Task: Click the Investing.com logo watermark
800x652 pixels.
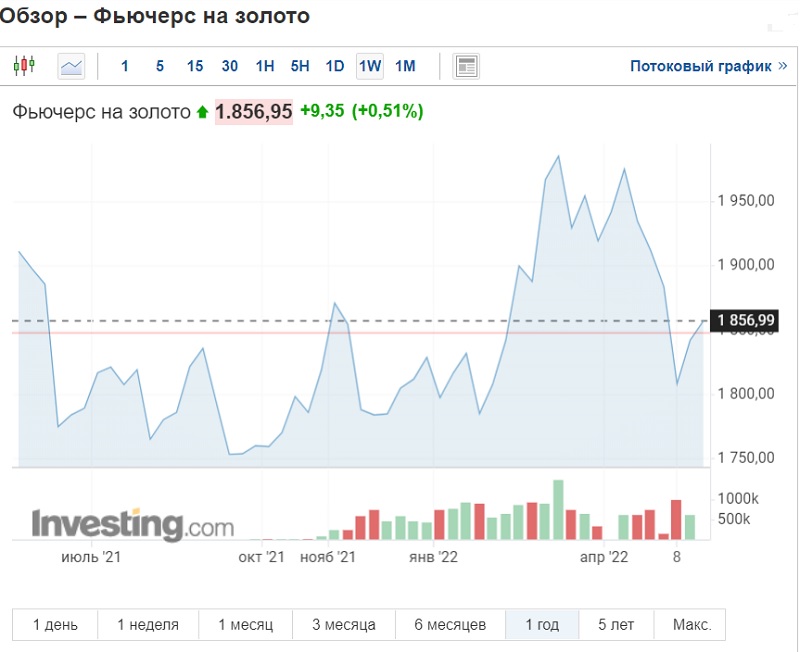Action: pos(132,523)
